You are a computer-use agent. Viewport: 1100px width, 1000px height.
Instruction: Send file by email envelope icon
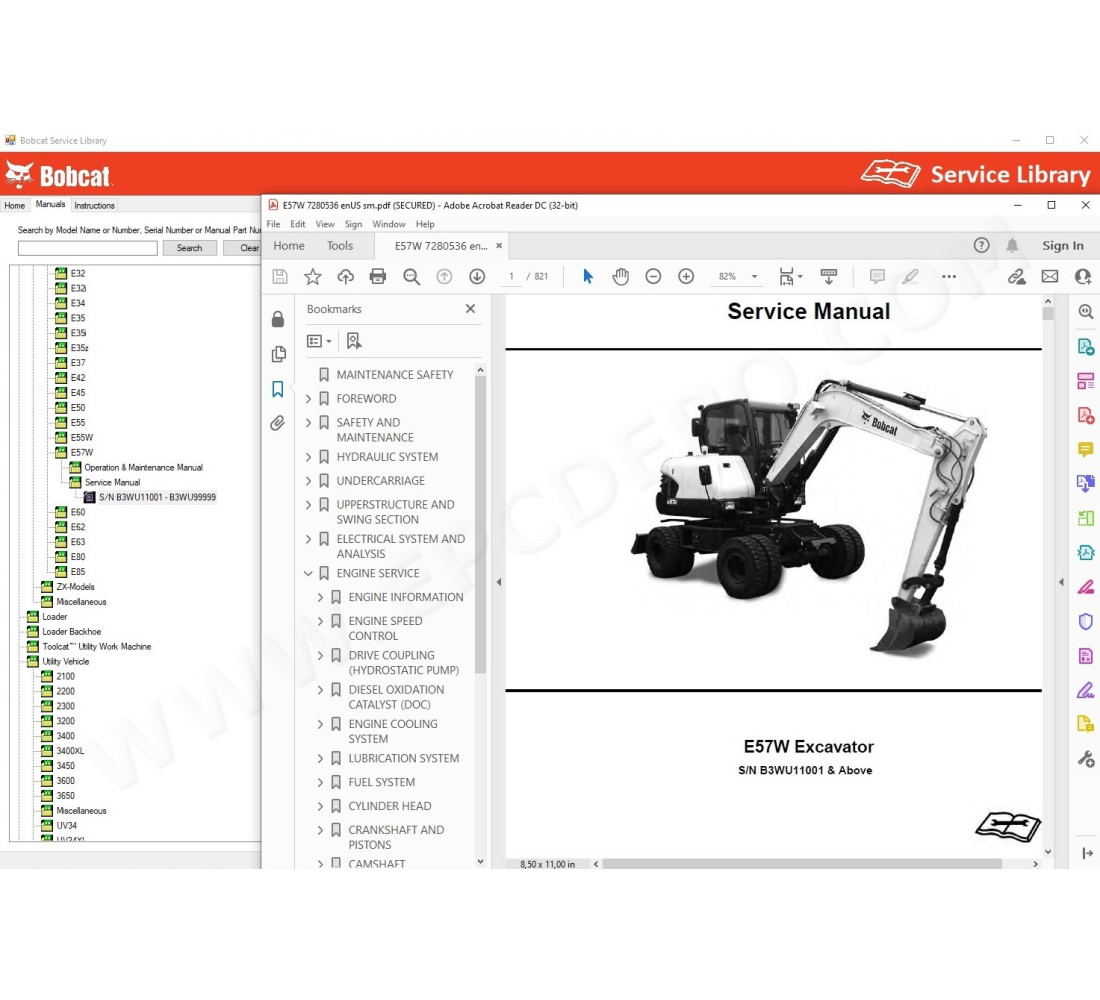pos(1049,276)
